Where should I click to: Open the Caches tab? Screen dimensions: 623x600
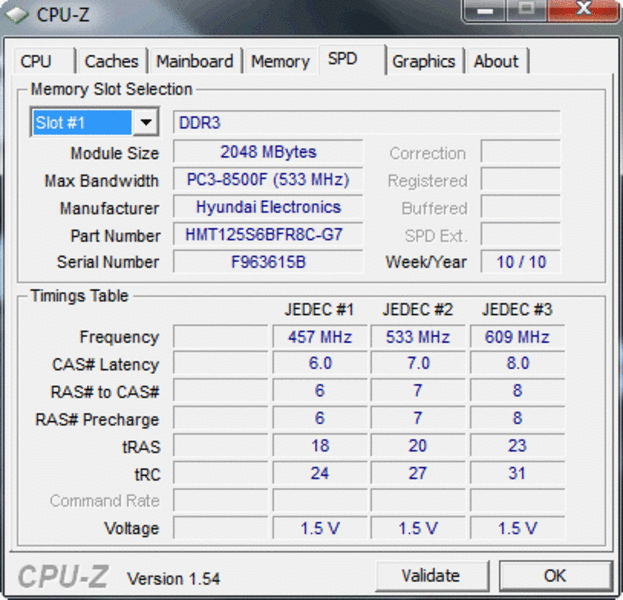112,61
